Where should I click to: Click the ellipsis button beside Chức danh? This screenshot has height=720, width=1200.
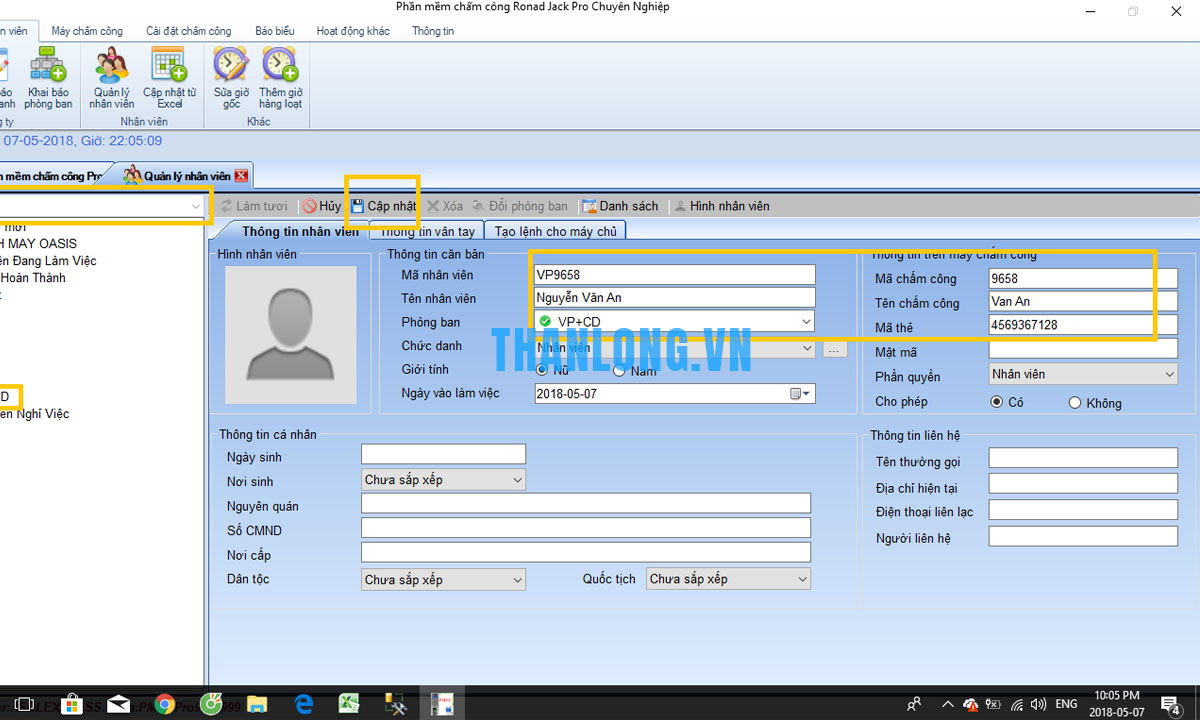(x=835, y=349)
